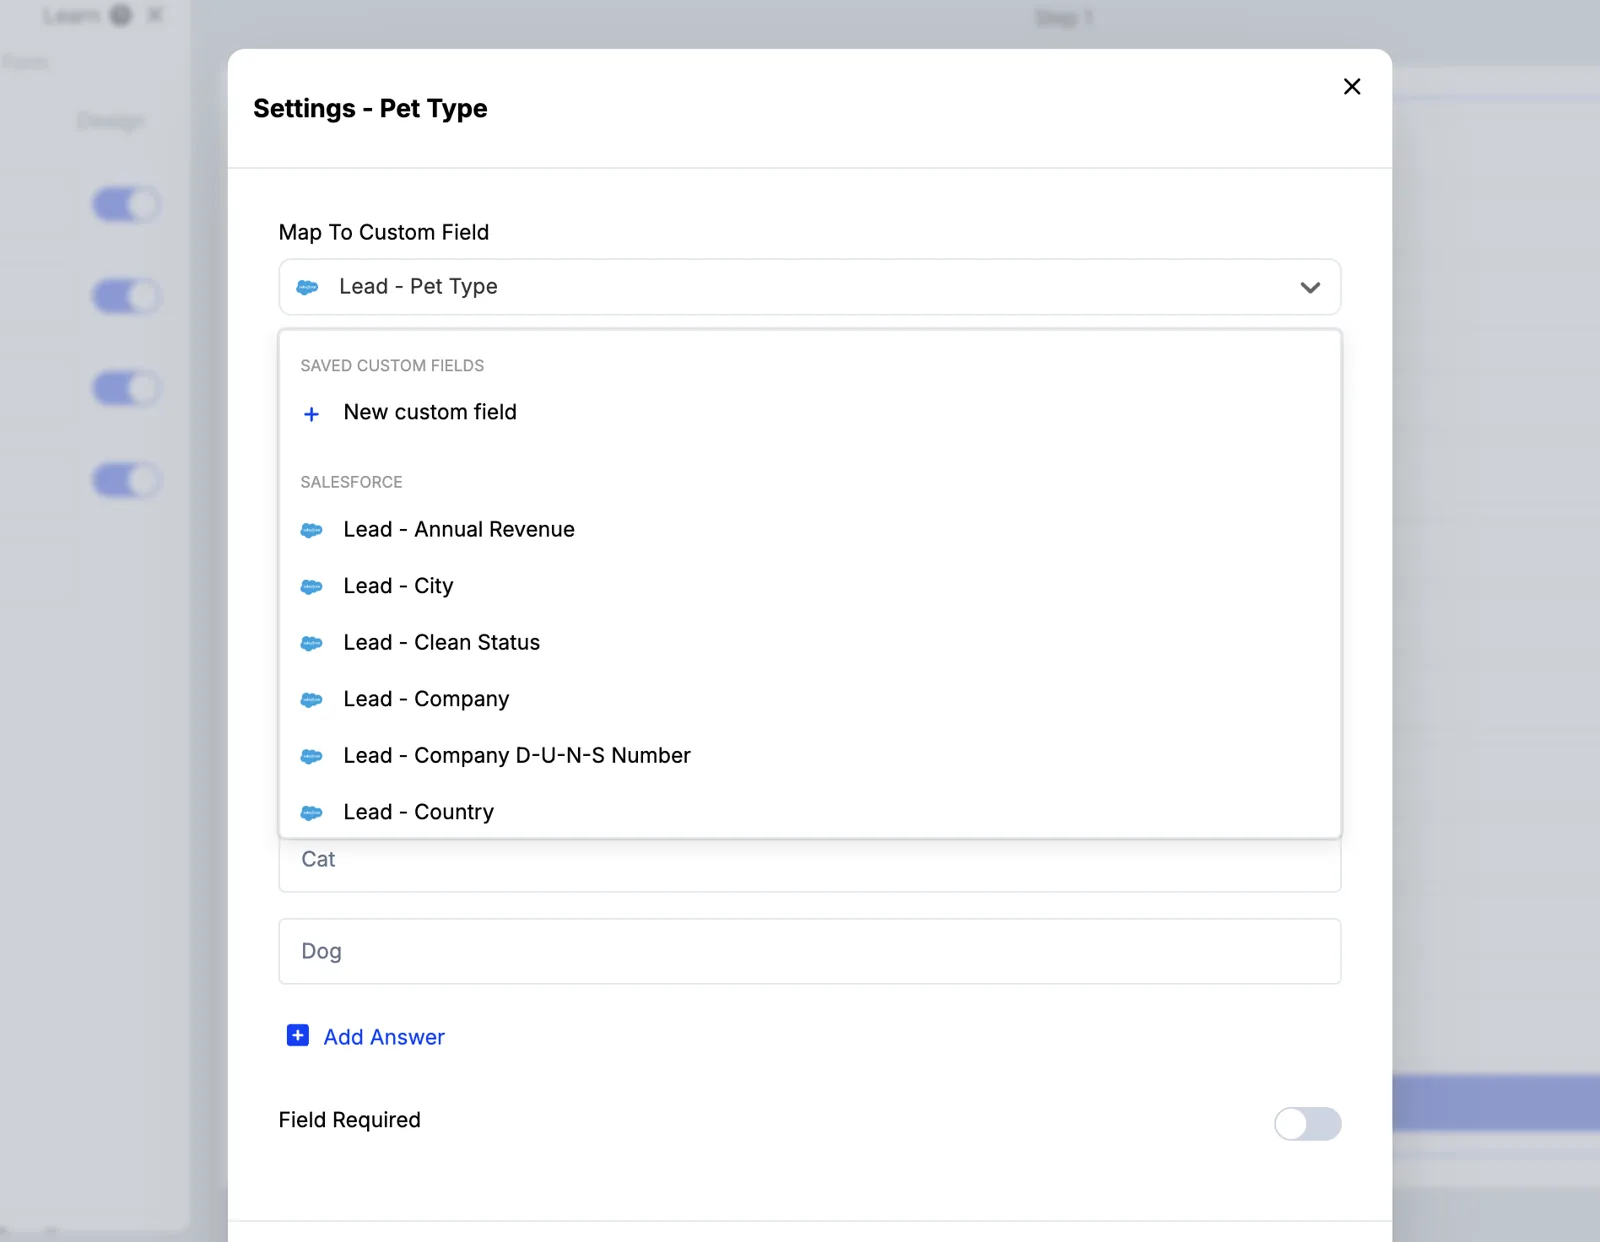Click Salesforce icon beside Lead - Country
Viewport: 1600px width, 1242px height.
pos(312,813)
